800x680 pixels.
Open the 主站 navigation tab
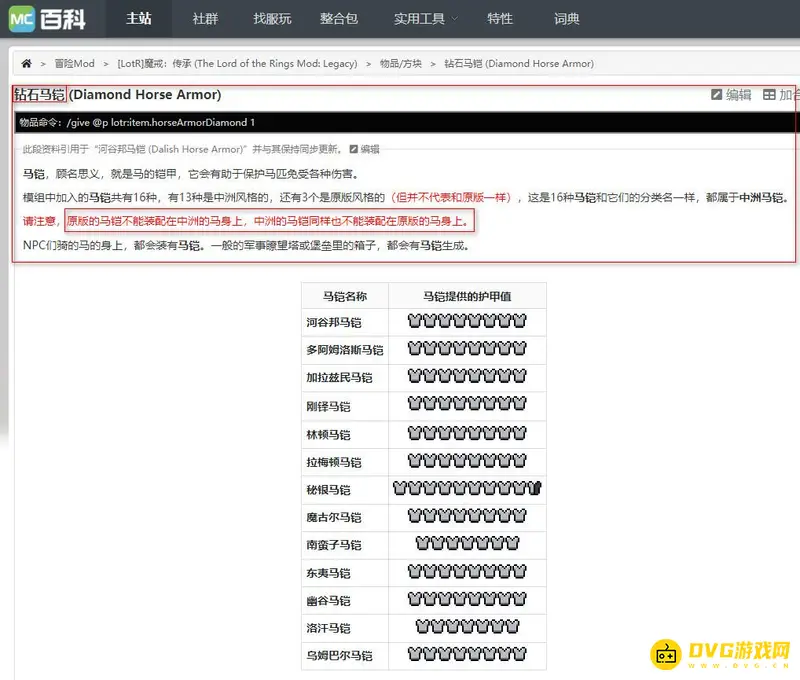140,19
